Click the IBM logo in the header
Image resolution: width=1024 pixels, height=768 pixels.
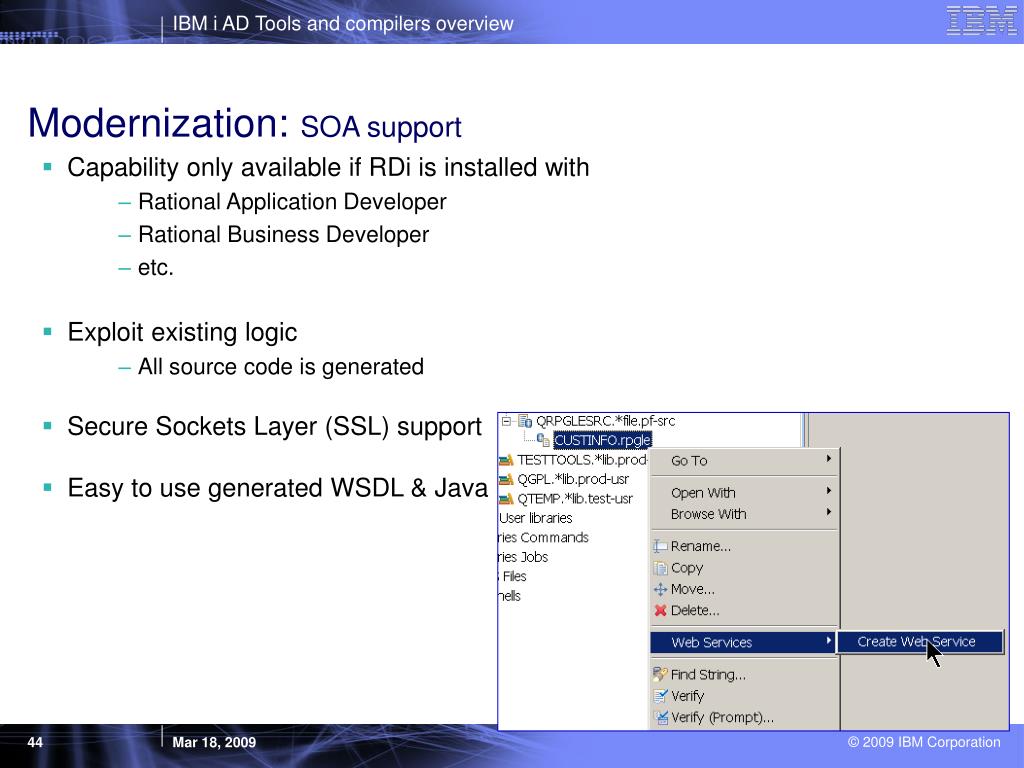pyautogui.click(x=981, y=20)
